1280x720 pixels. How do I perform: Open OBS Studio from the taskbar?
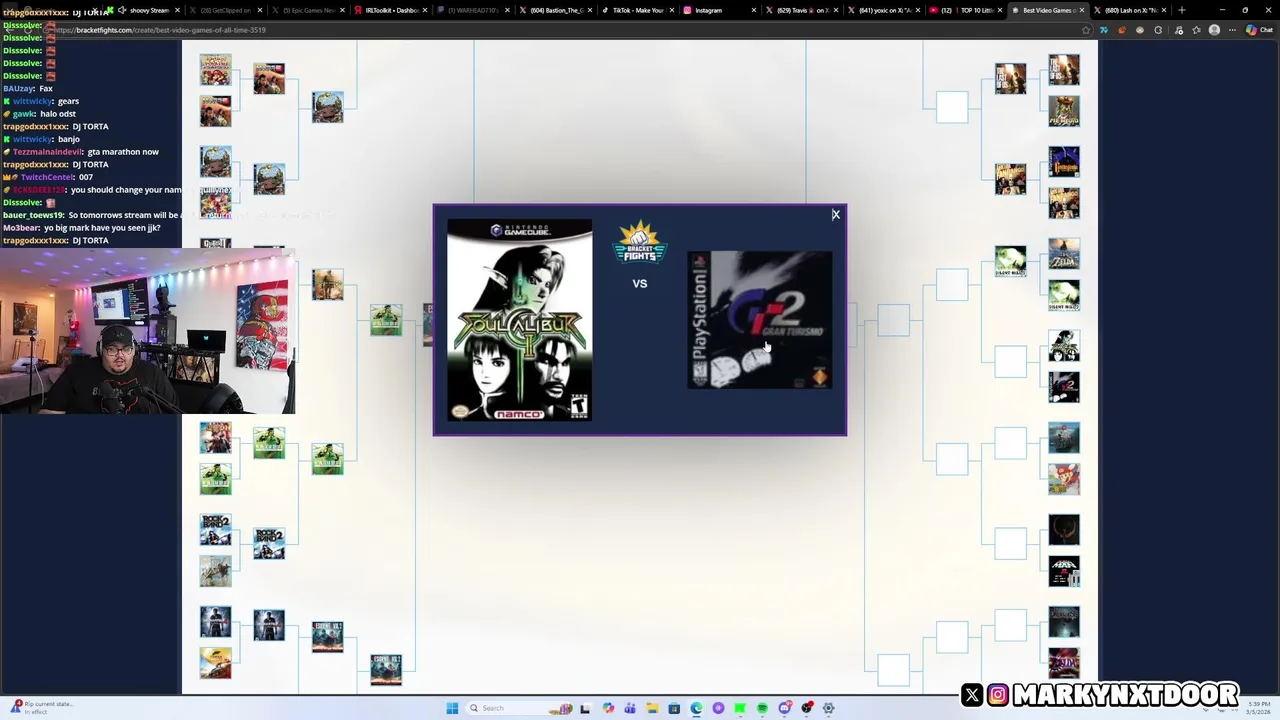coord(807,708)
